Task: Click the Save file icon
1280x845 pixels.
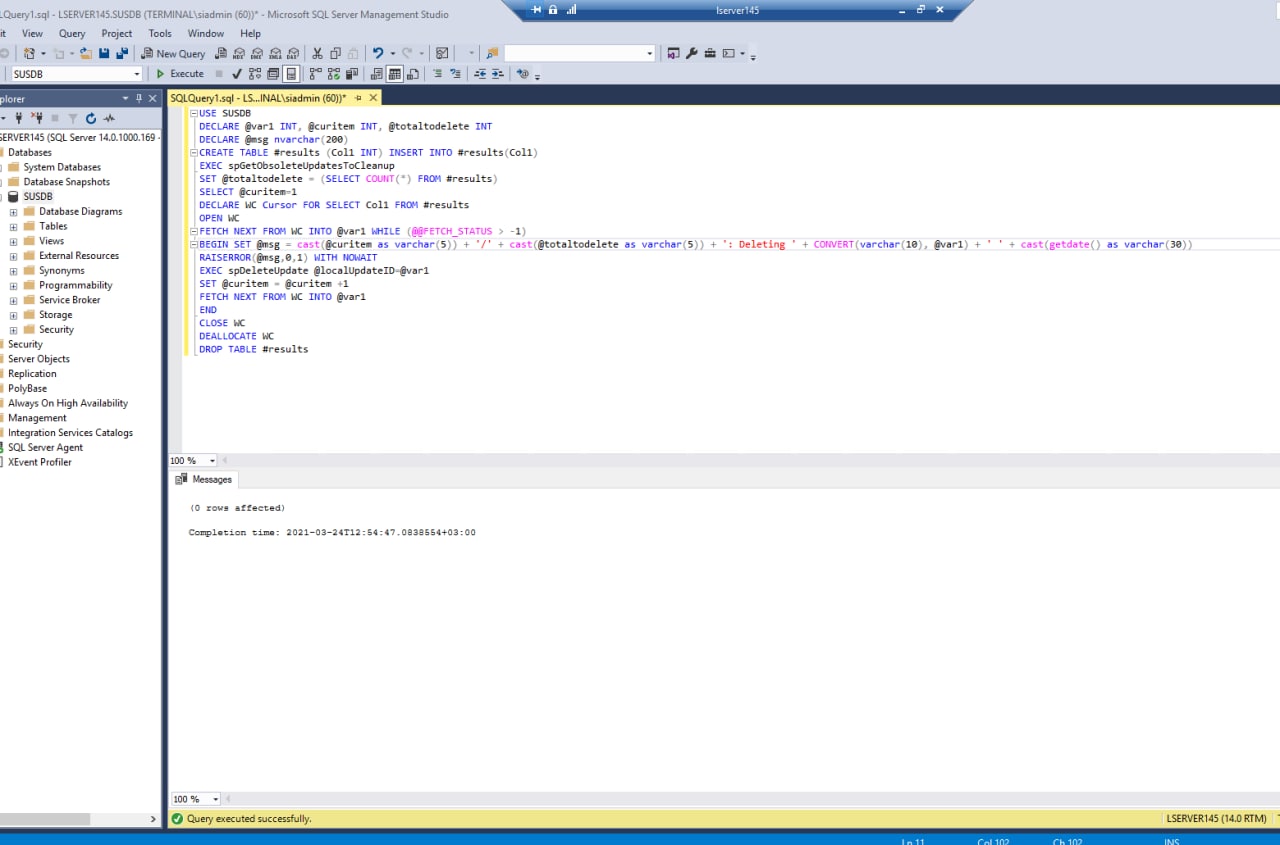Action: point(104,53)
